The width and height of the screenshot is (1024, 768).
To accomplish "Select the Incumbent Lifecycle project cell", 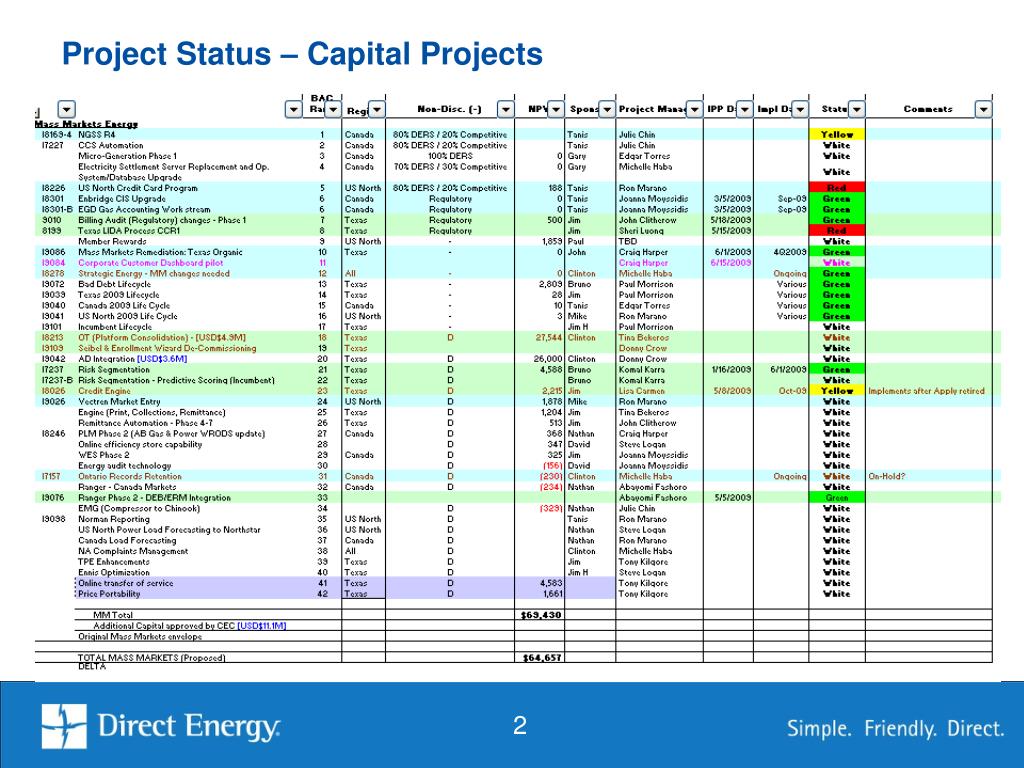I will [115, 327].
